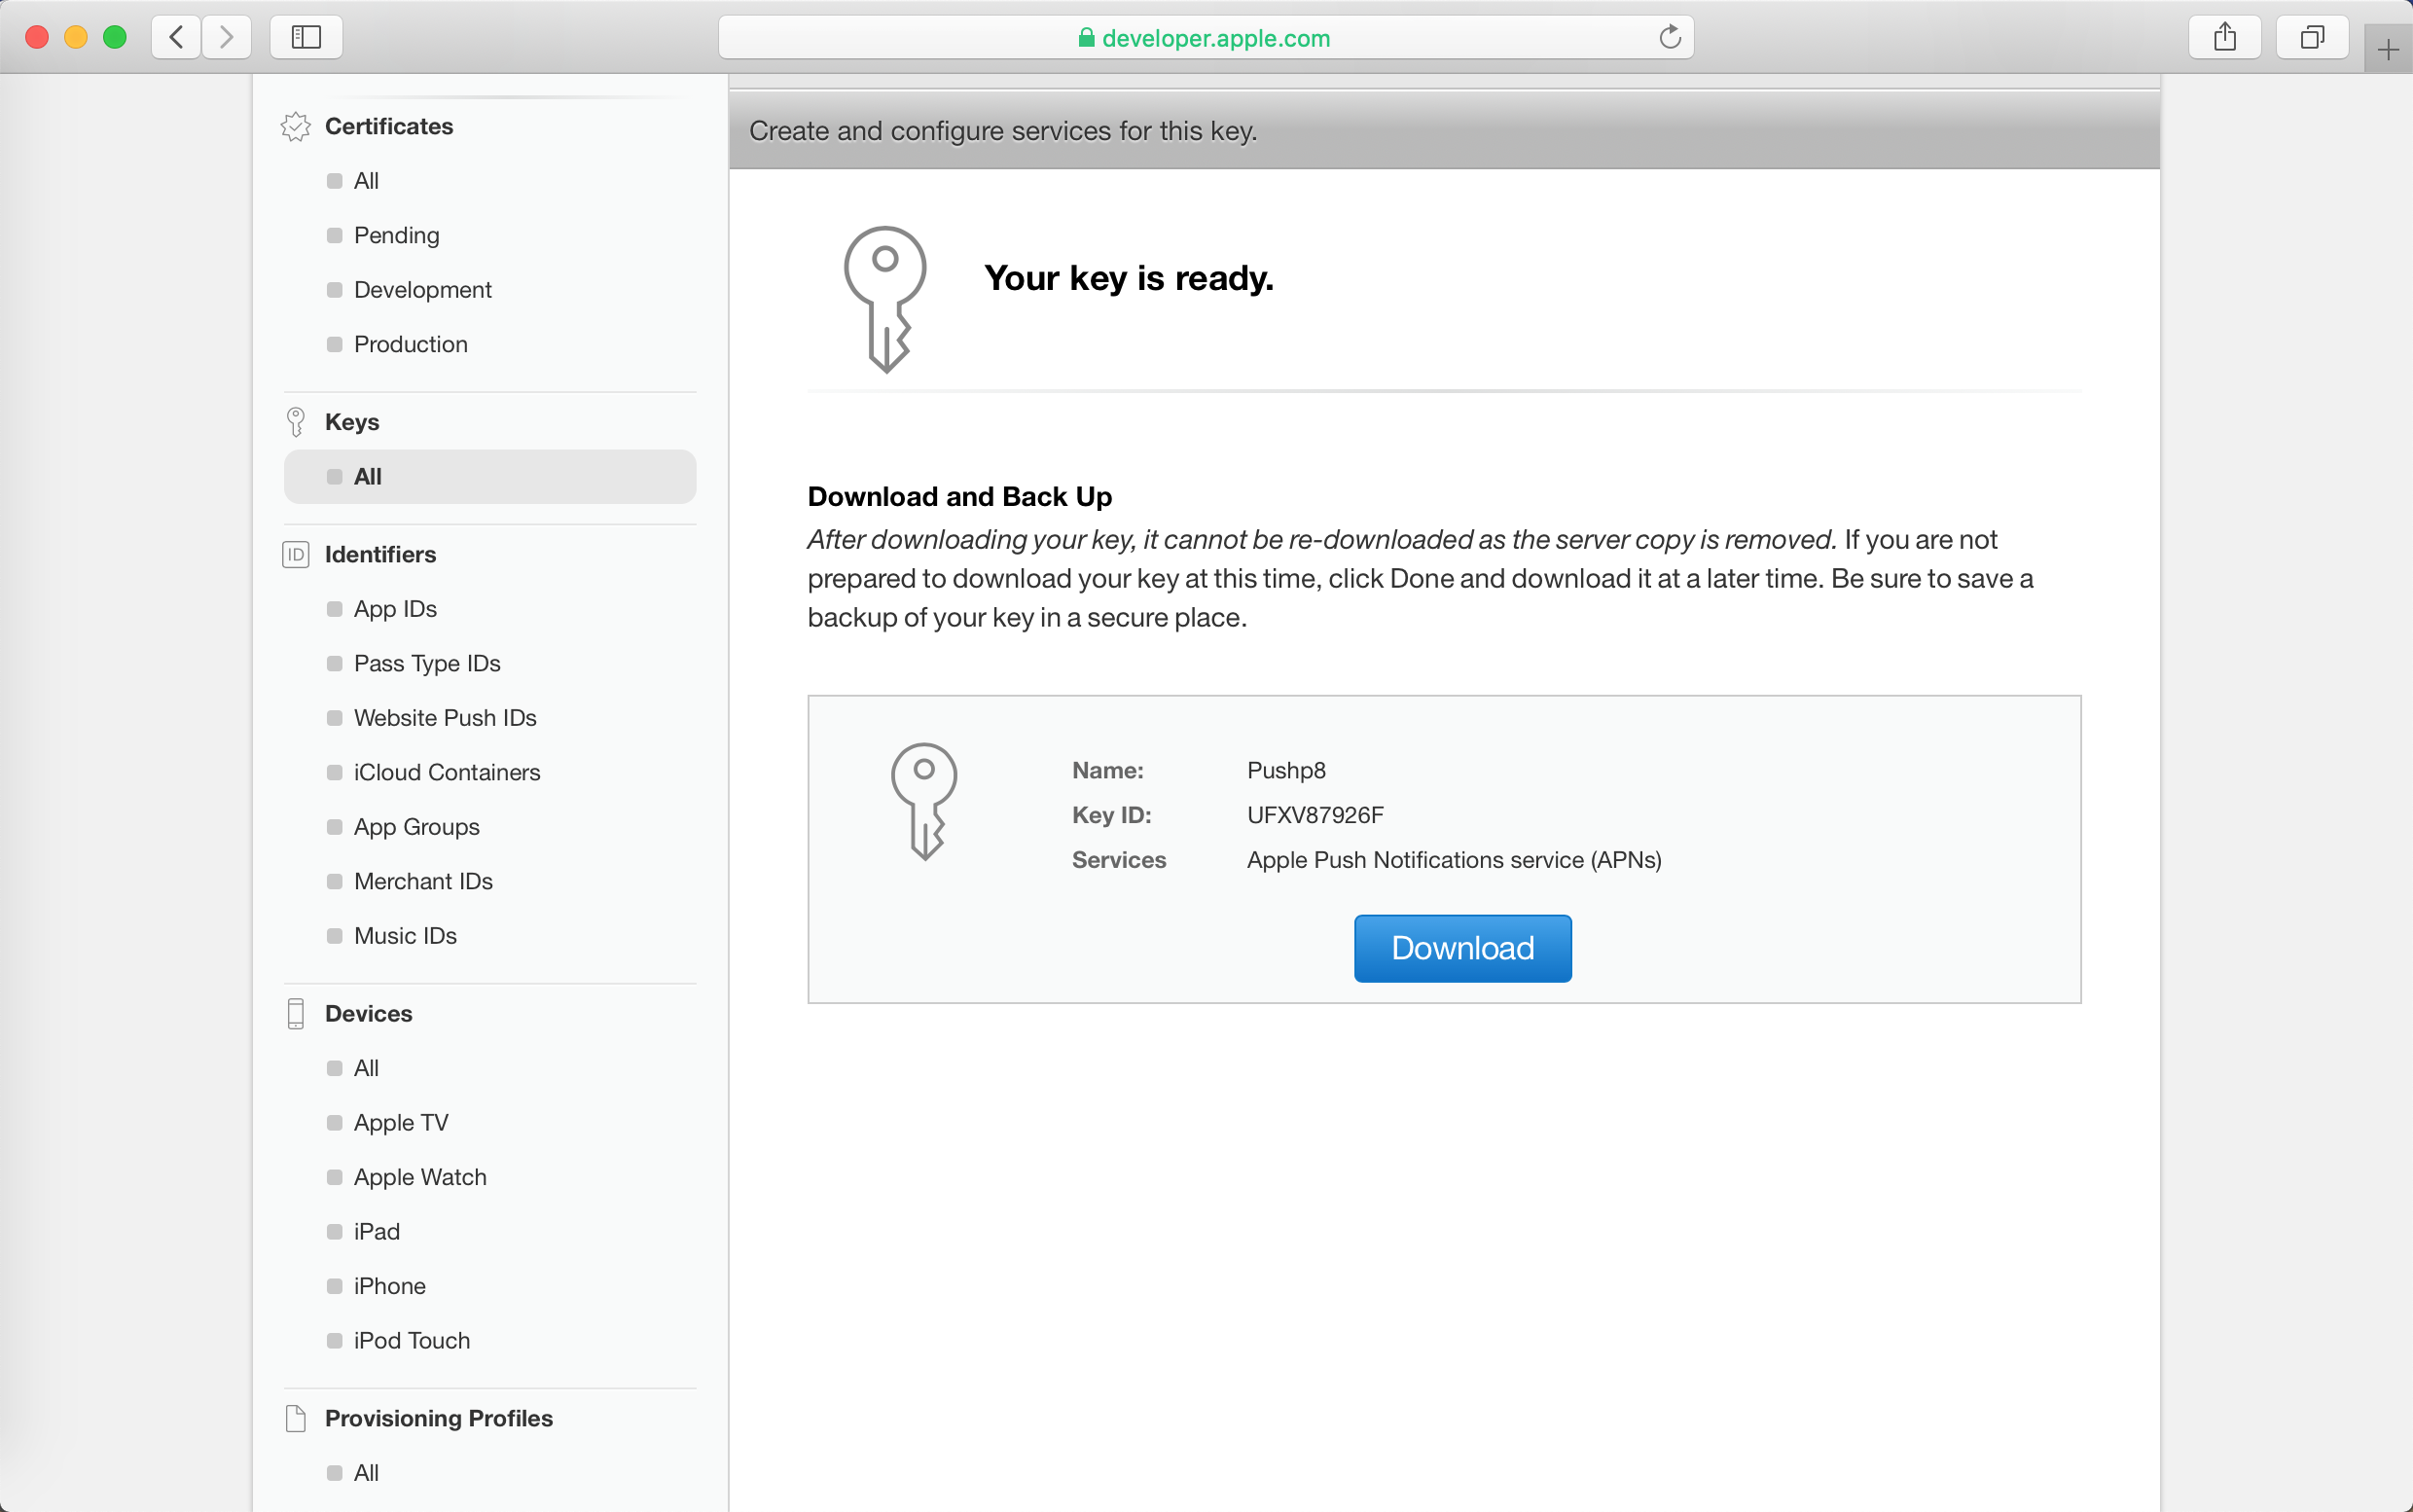Click the developer.apple.com address field
2413x1512 pixels.
coord(1206,38)
